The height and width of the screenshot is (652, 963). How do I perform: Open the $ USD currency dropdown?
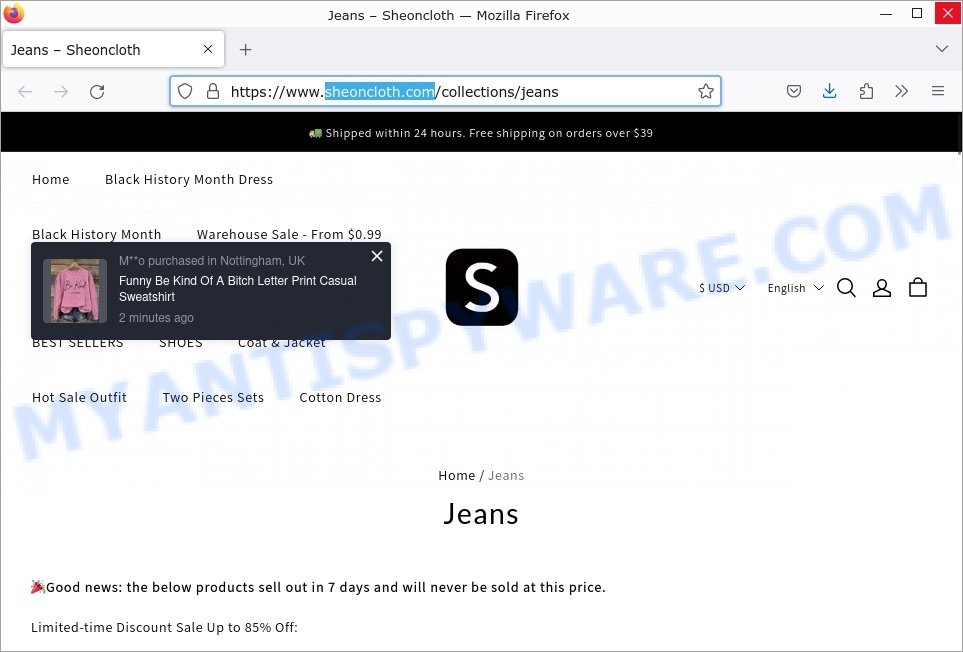pos(722,288)
